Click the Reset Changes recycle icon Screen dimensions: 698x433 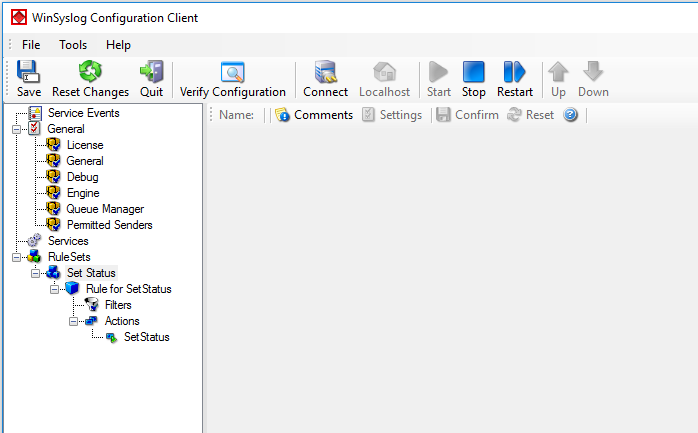tap(90, 72)
